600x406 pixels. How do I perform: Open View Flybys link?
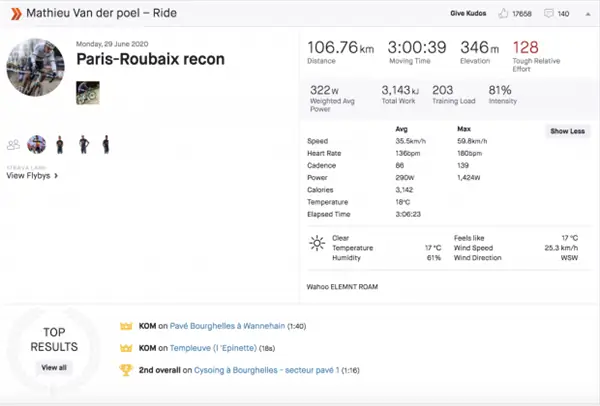coord(32,176)
